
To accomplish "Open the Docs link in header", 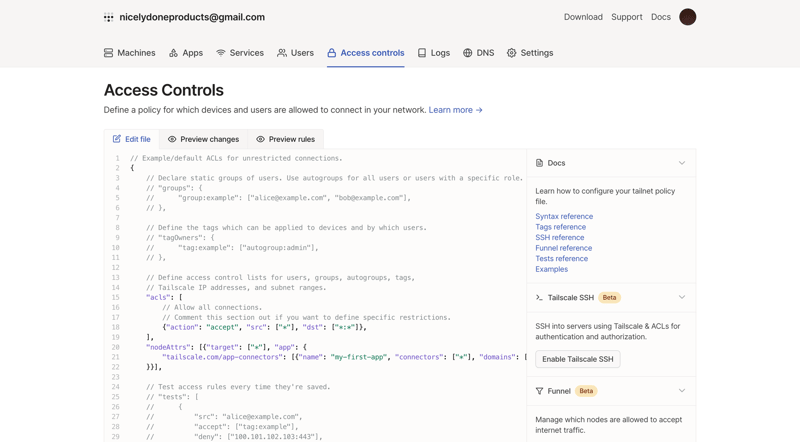I will coord(661,17).
